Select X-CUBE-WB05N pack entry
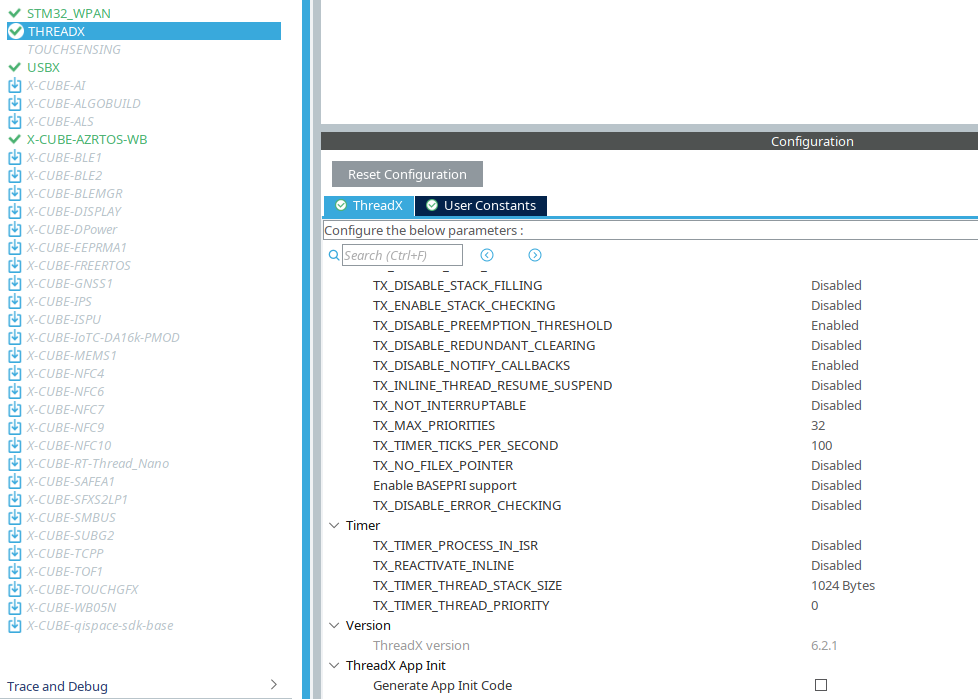The image size is (978, 699). (x=71, y=608)
